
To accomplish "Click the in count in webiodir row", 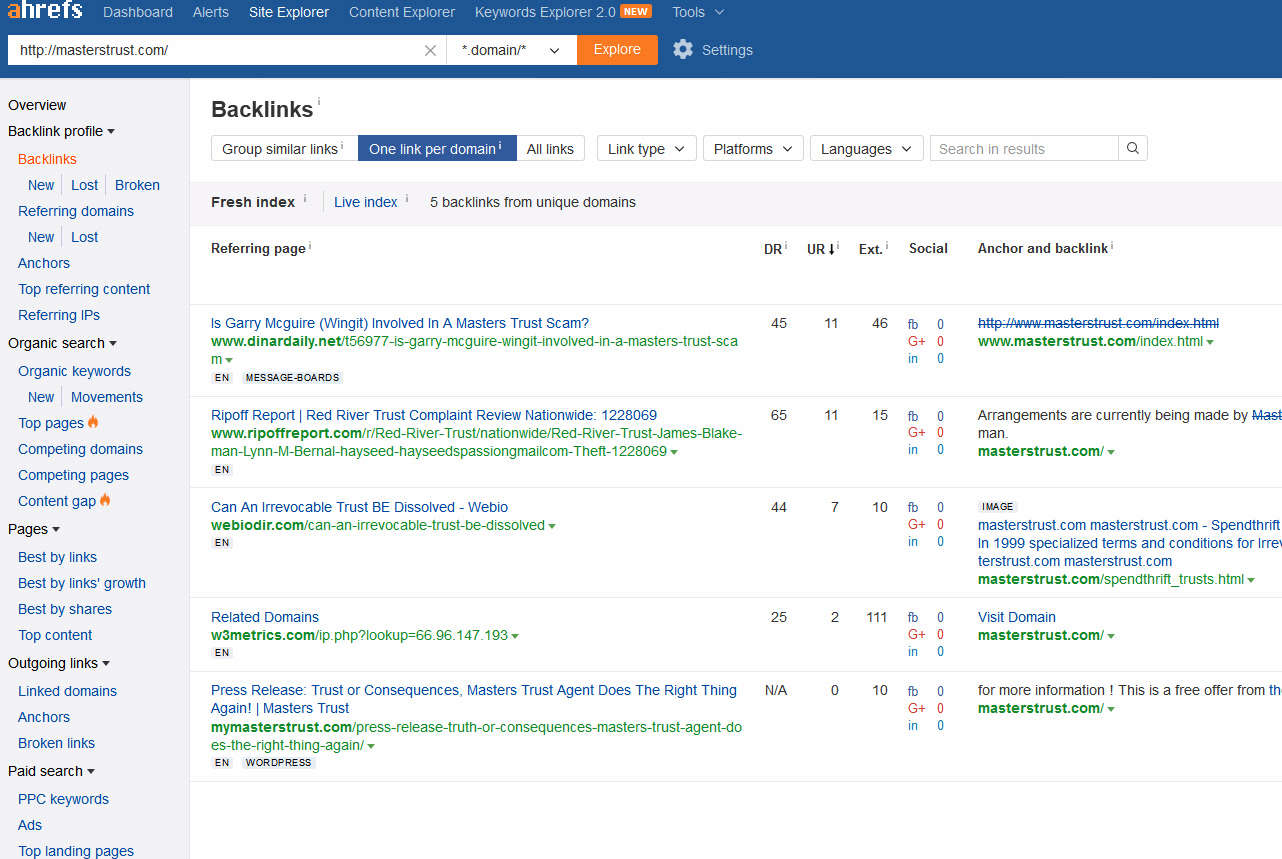I will point(940,542).
